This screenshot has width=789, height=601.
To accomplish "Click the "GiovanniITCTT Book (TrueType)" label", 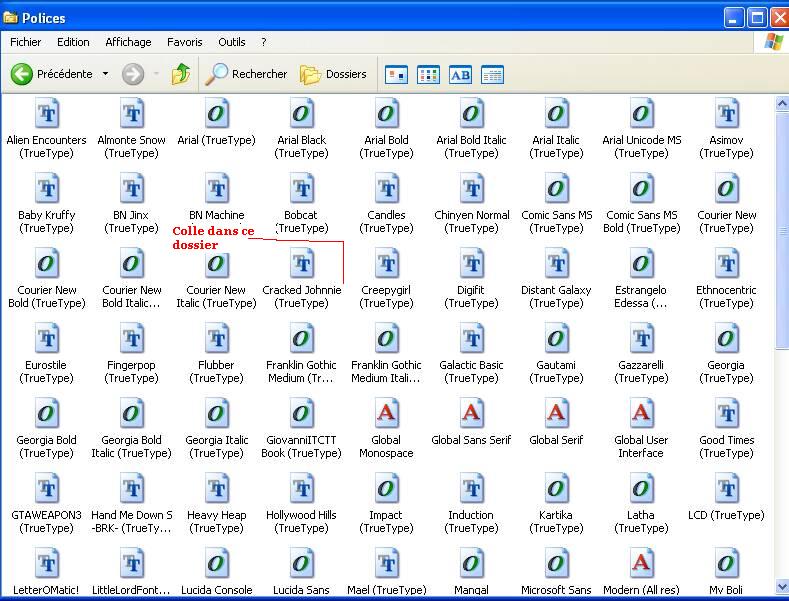I will pos(301,446).
